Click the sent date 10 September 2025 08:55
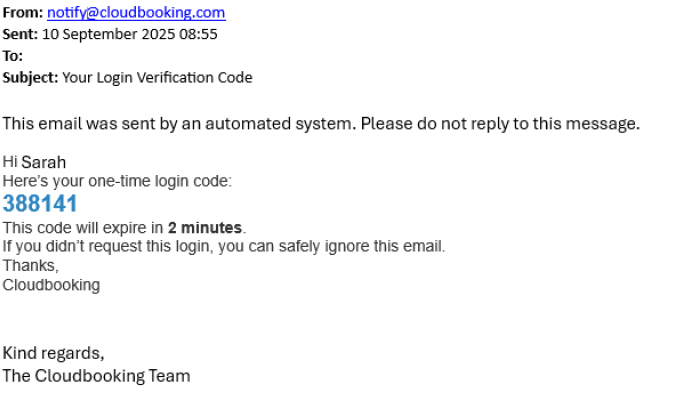692x395 pixels. [130, 34]
